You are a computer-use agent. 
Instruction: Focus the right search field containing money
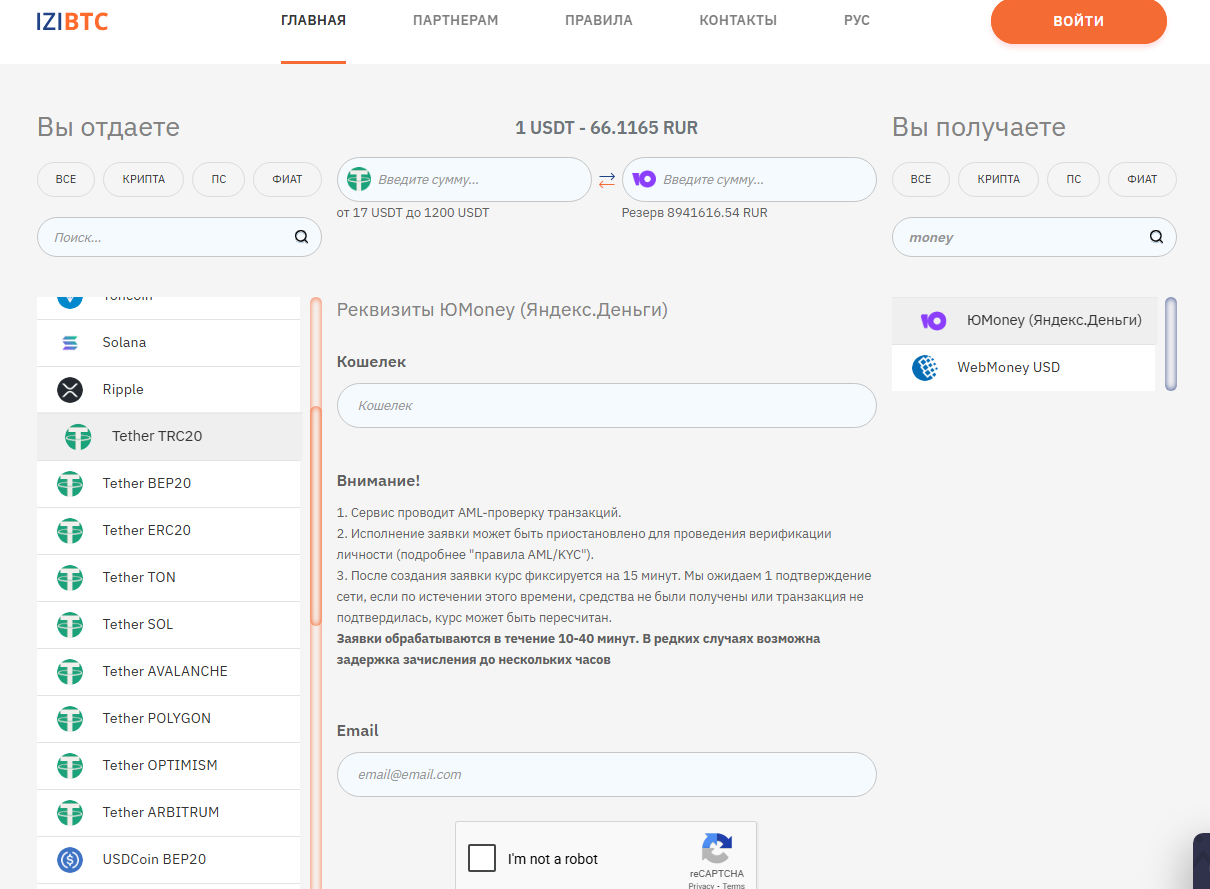pos(1034,237)
